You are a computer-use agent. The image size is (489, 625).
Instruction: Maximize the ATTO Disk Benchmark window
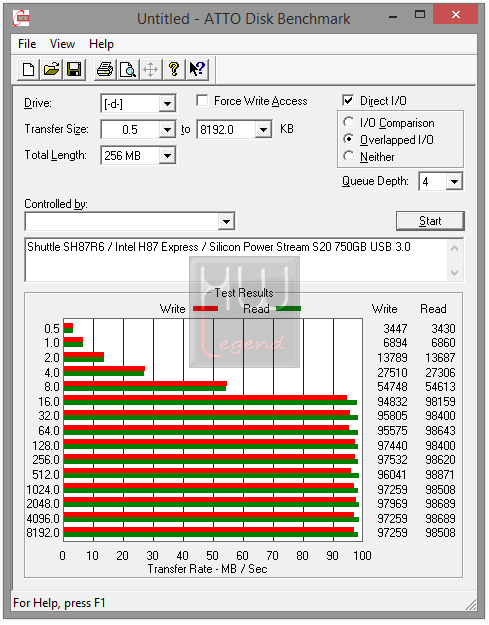[x=420, y=15]
